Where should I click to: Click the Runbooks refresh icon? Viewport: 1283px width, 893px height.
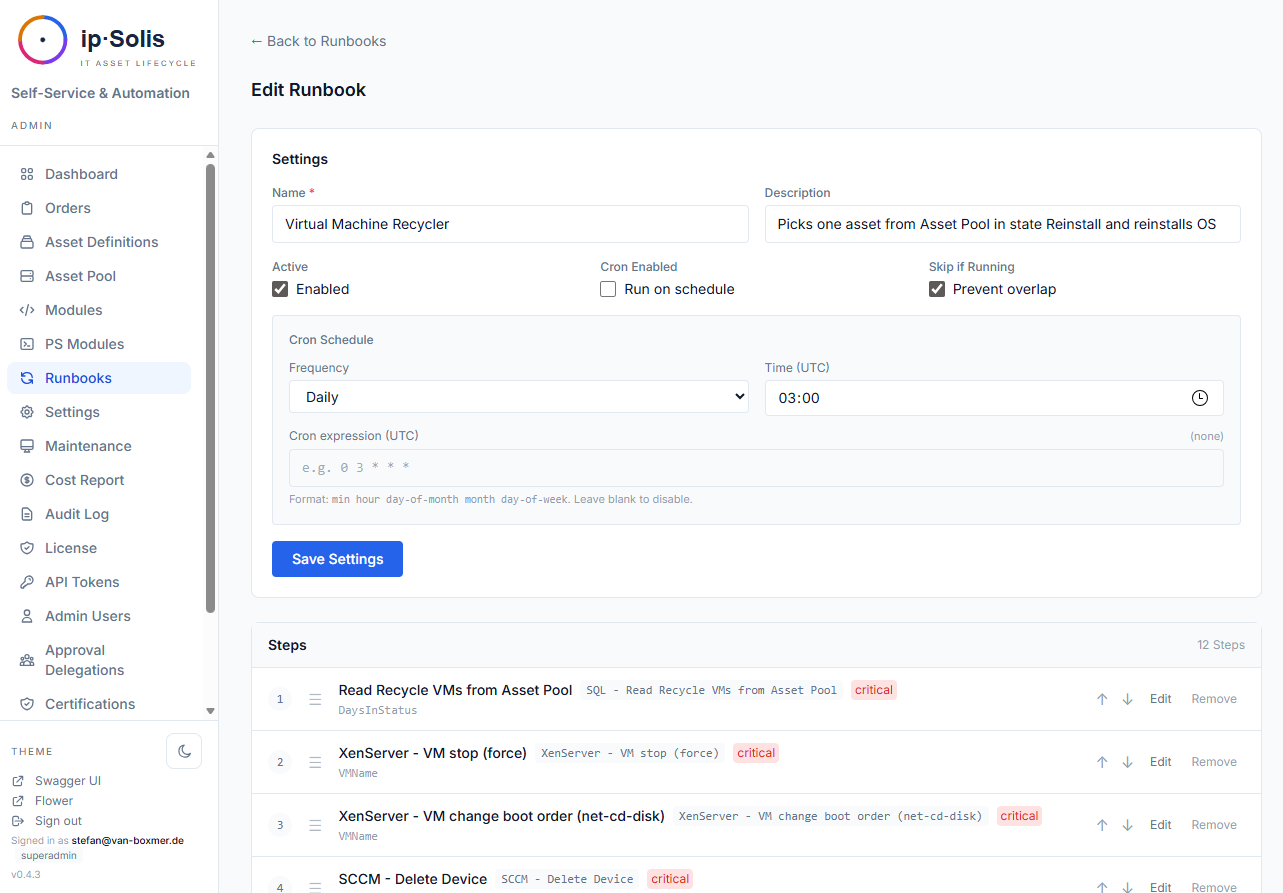[27, 378]
